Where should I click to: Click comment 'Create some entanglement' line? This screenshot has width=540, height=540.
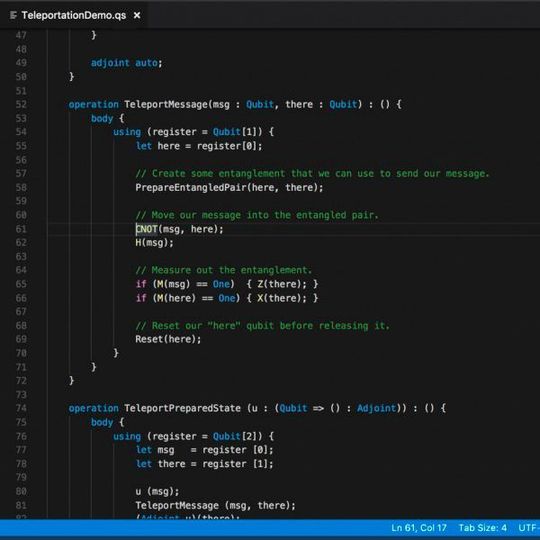[x=312, y=174]
